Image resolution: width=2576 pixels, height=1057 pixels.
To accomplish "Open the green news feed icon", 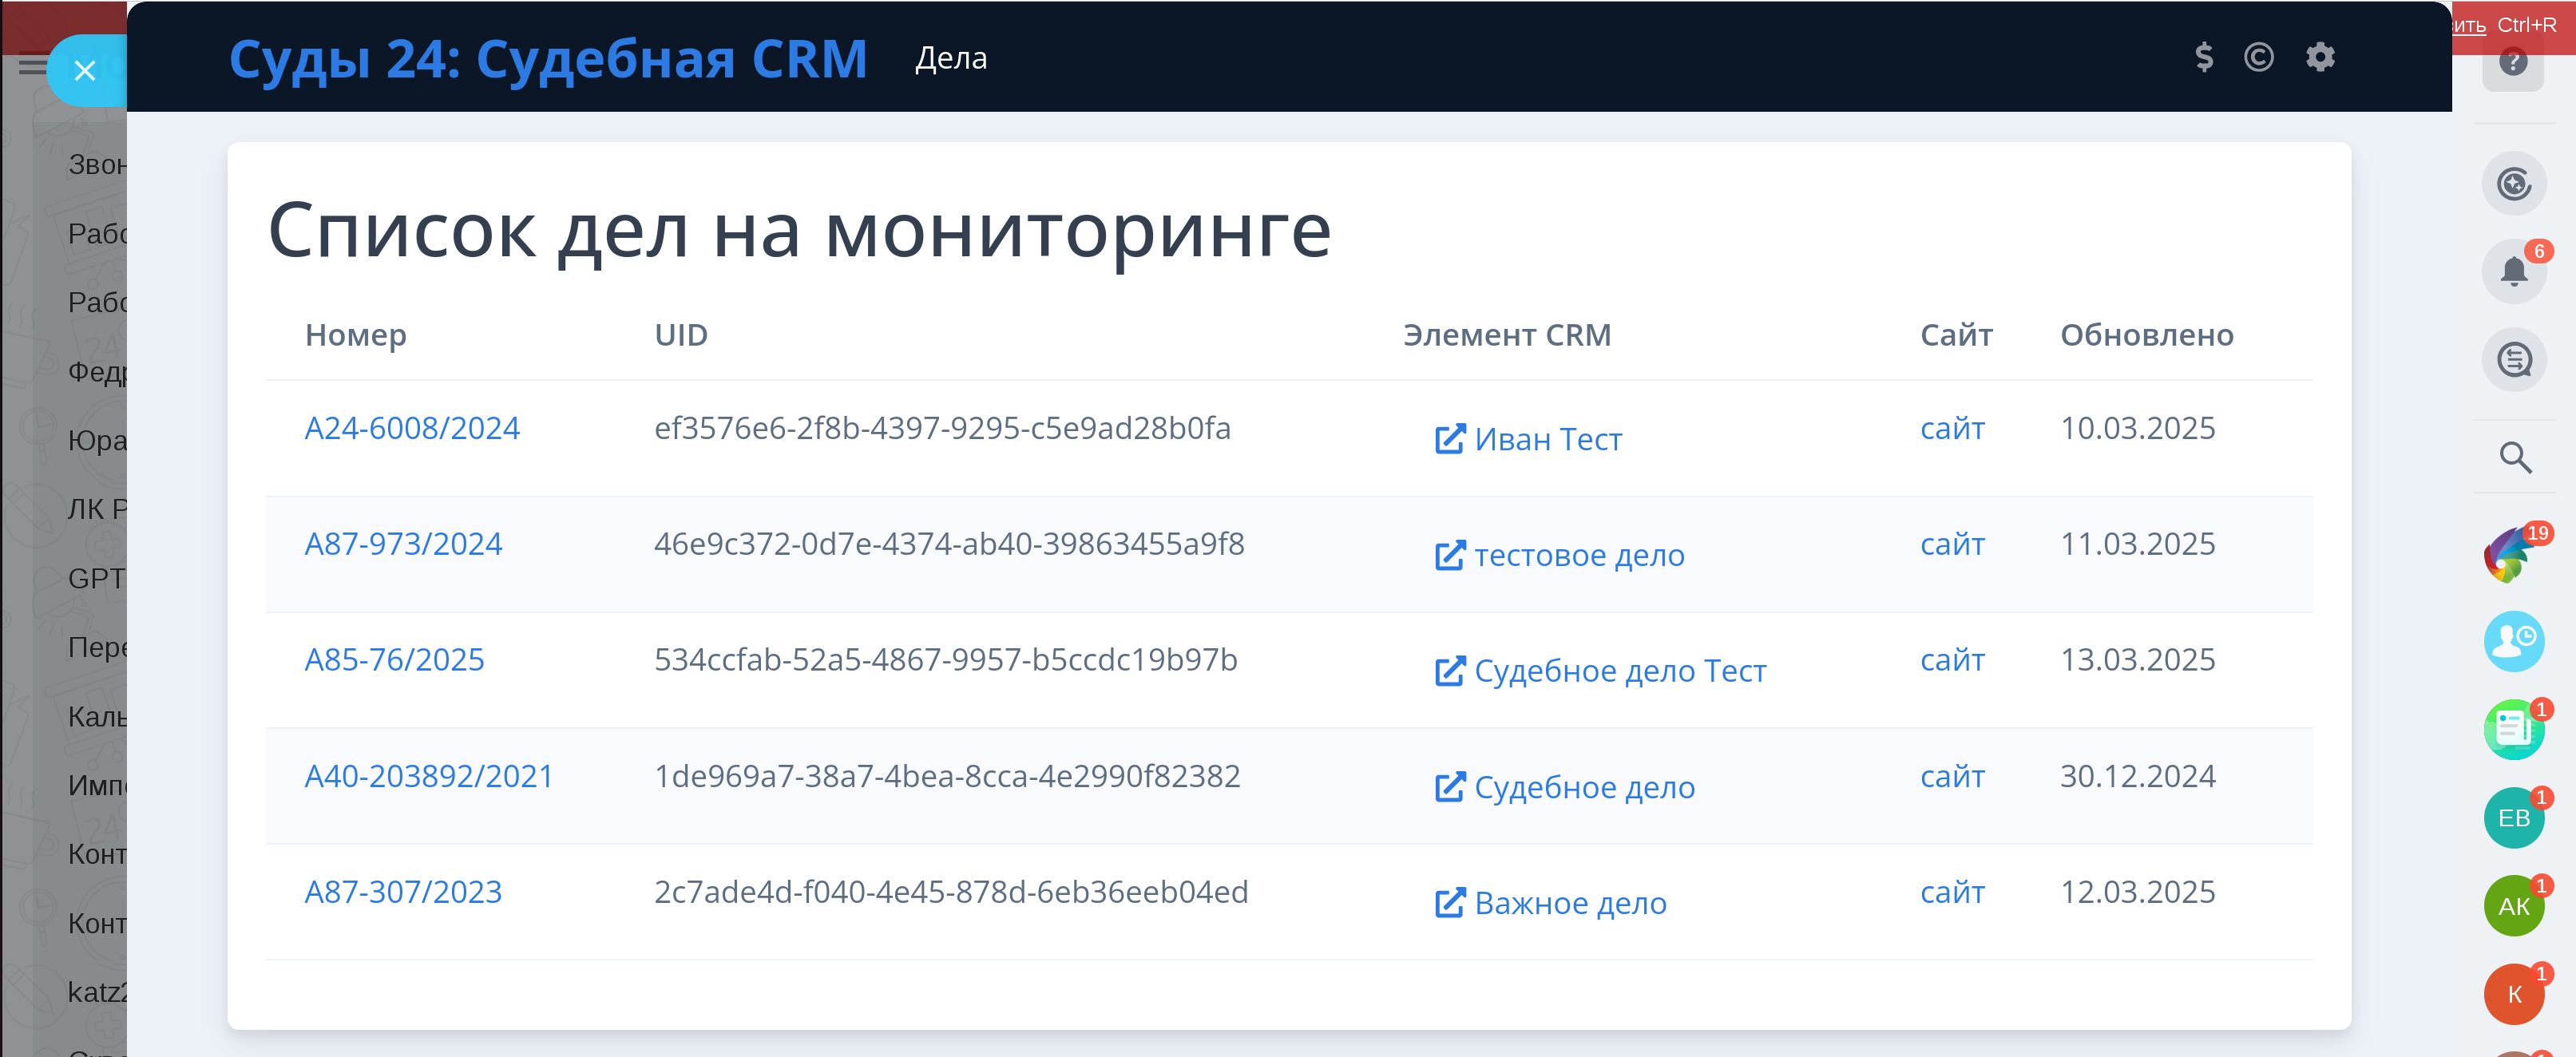I will 2513,729.
